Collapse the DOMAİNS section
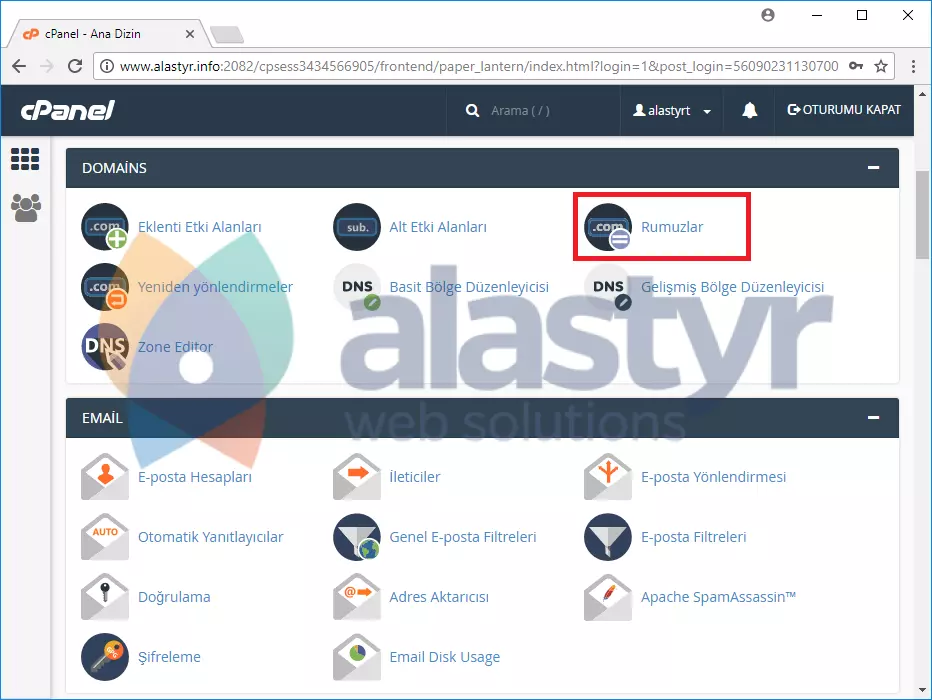The image size is (932, 700). click(873, 168)
